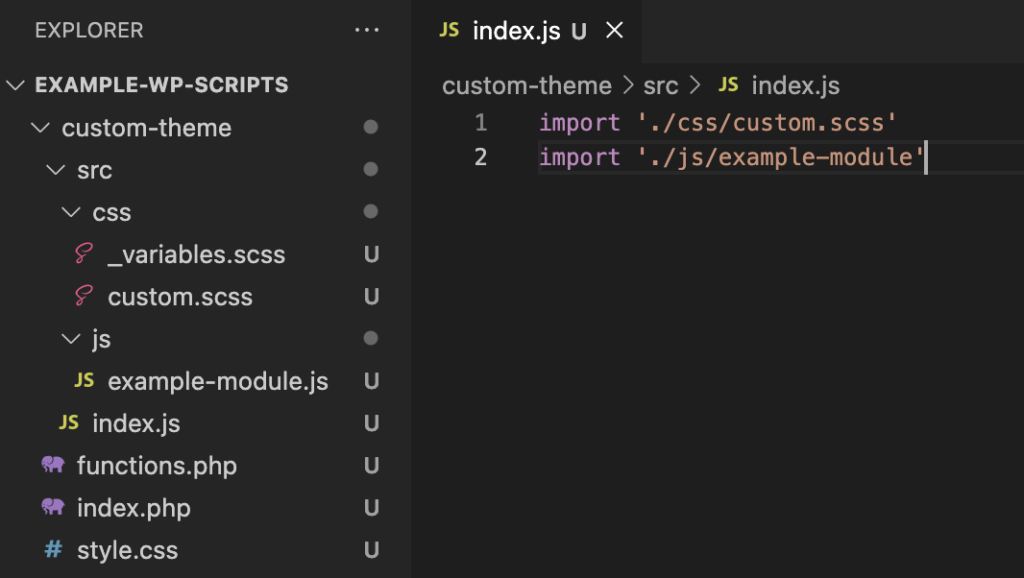Collapse the EXAMPLE-WP-SCRIPTS root folder chevron
1024x578 pixels.
pos(15,85)
